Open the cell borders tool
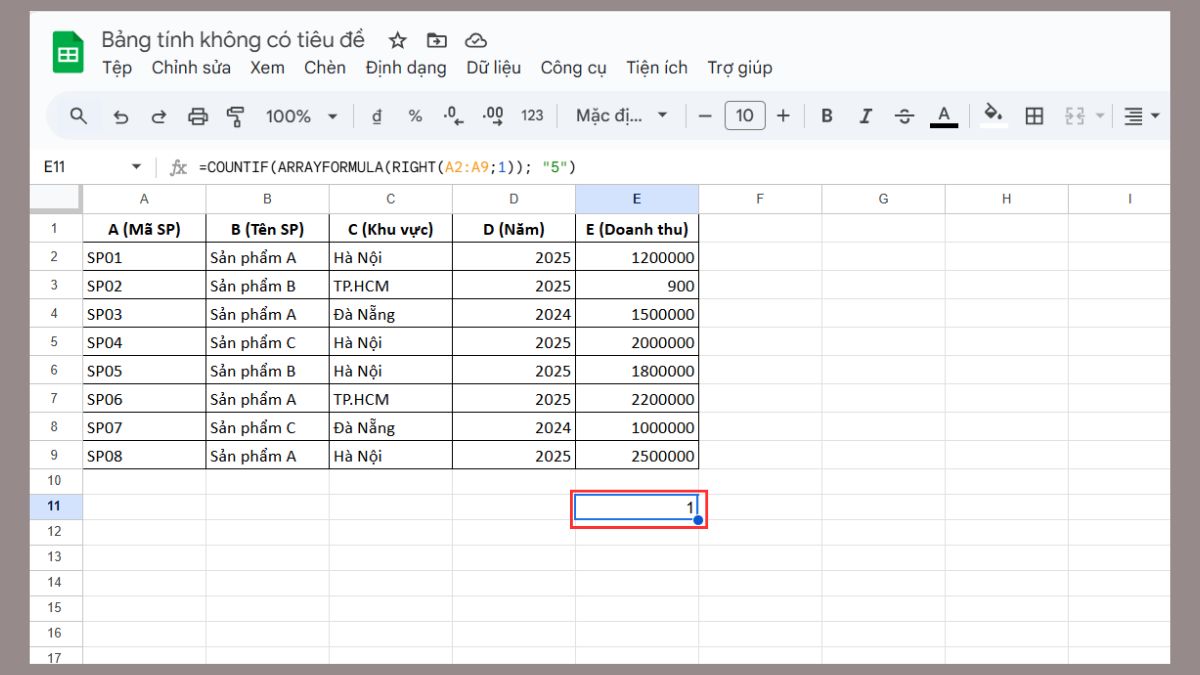Image resolution: width=1200 pixels, height=675 pixels. pos(1034,116)
